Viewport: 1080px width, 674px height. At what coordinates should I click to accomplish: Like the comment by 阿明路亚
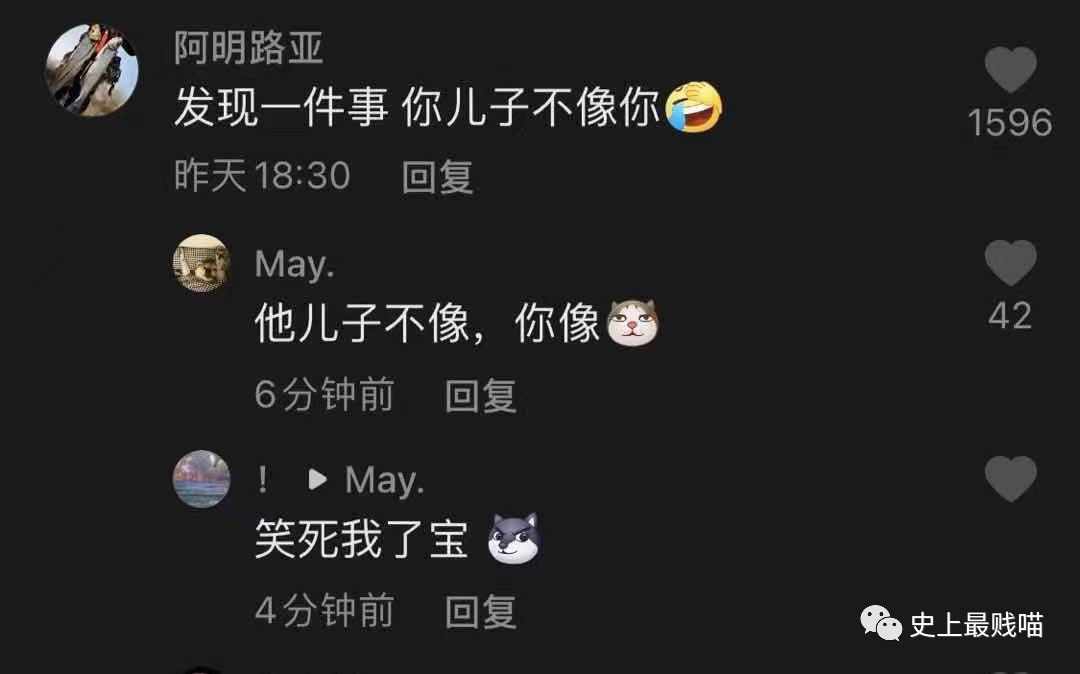1010,70
